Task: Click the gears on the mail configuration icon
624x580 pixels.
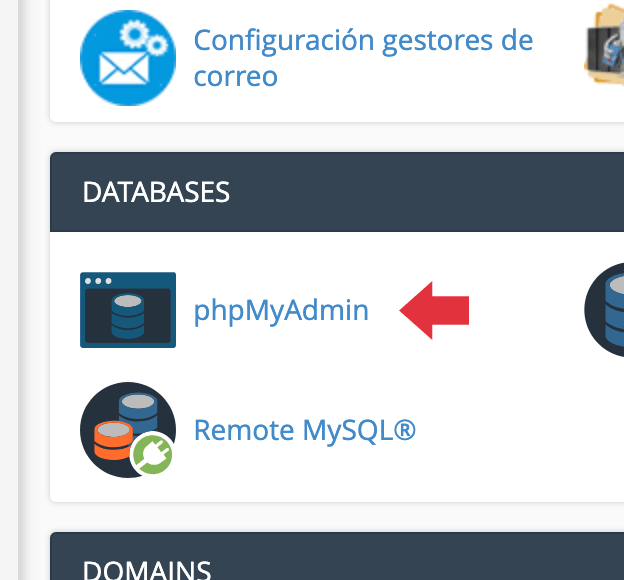Action: 143,37
